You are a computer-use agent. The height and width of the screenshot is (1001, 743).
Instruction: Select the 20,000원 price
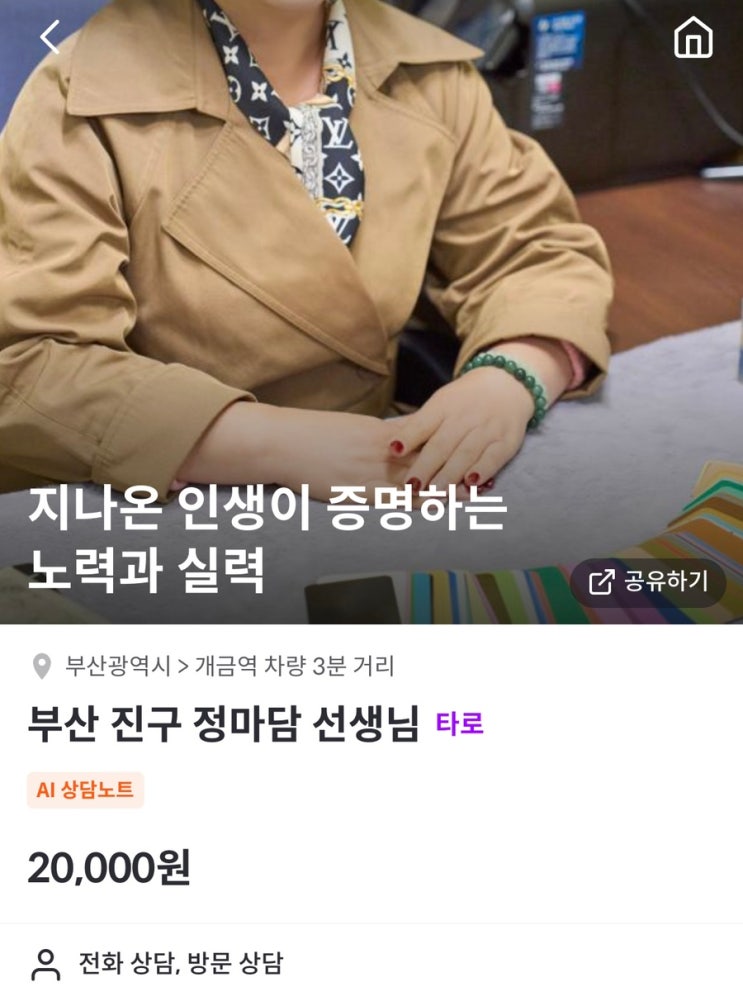click(109, 868)
